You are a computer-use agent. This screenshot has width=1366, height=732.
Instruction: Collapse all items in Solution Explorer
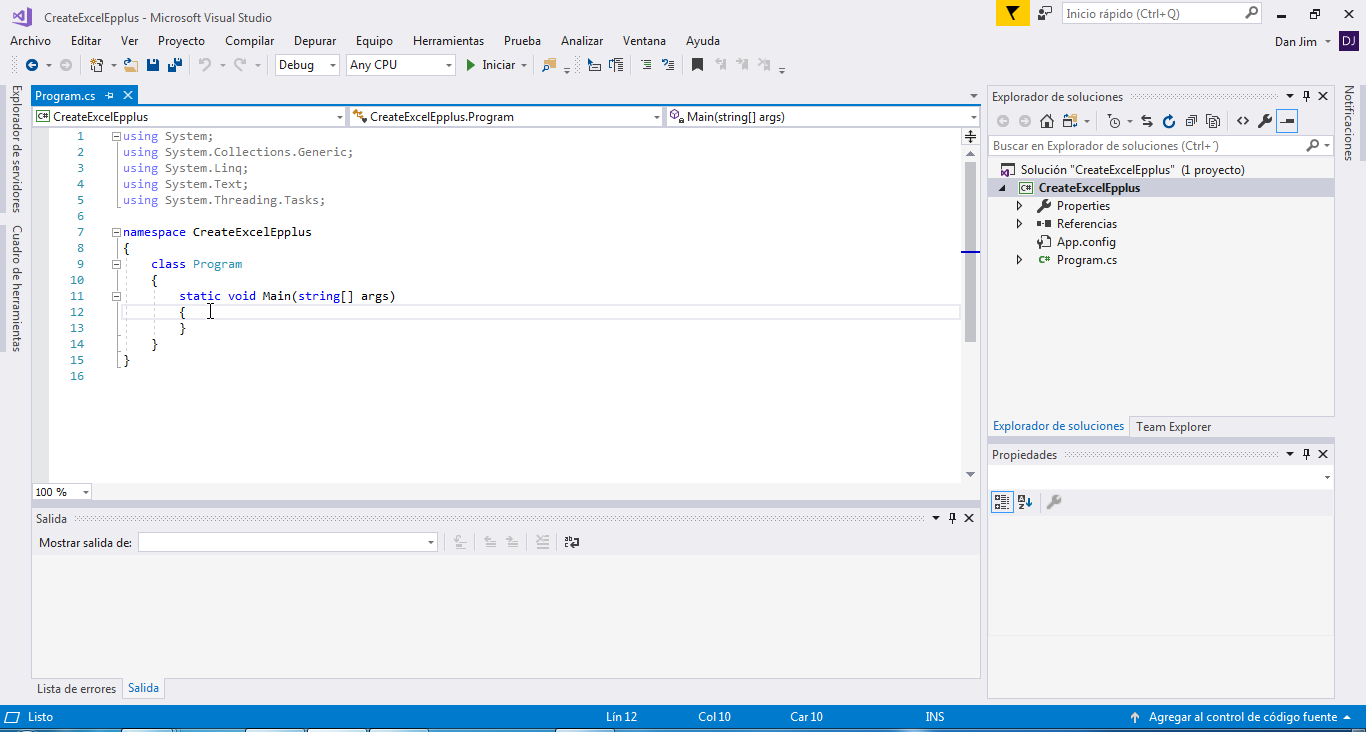pos(1191,121)
